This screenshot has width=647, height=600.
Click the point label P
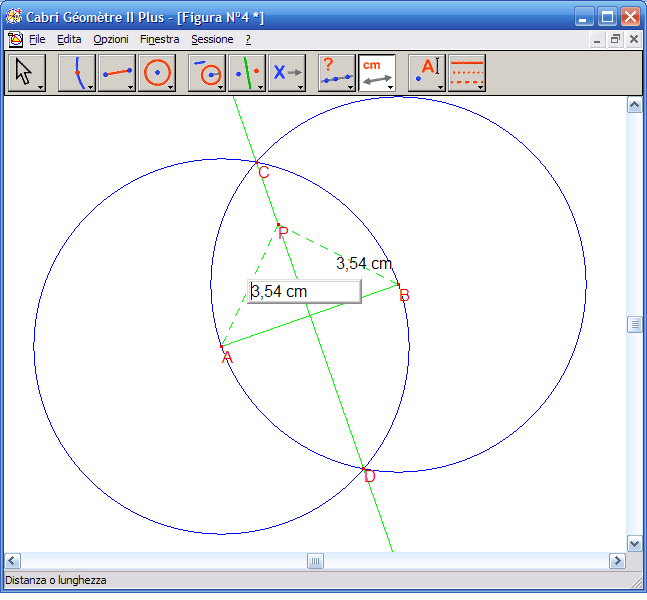point(283,233)
